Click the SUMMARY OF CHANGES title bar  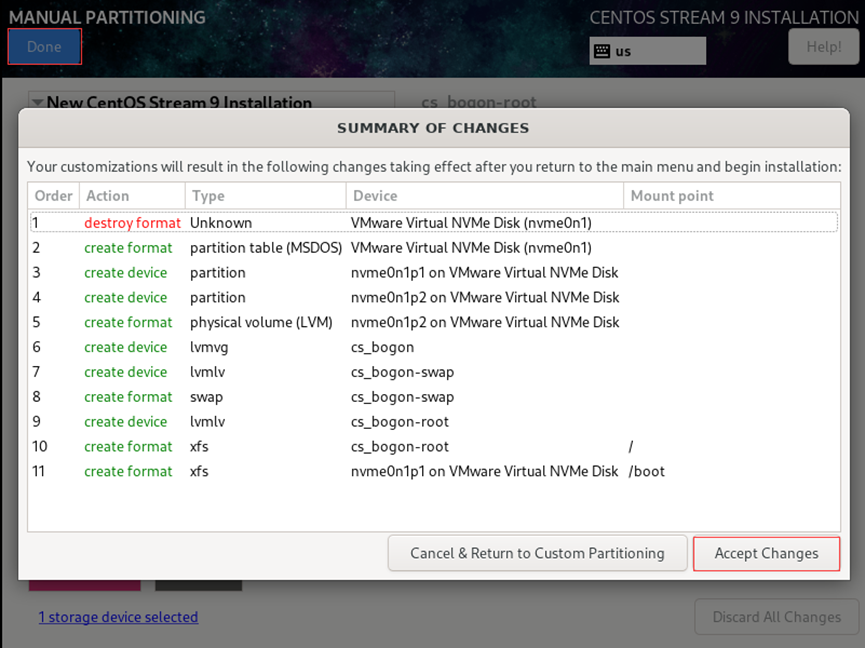(434, 128)
